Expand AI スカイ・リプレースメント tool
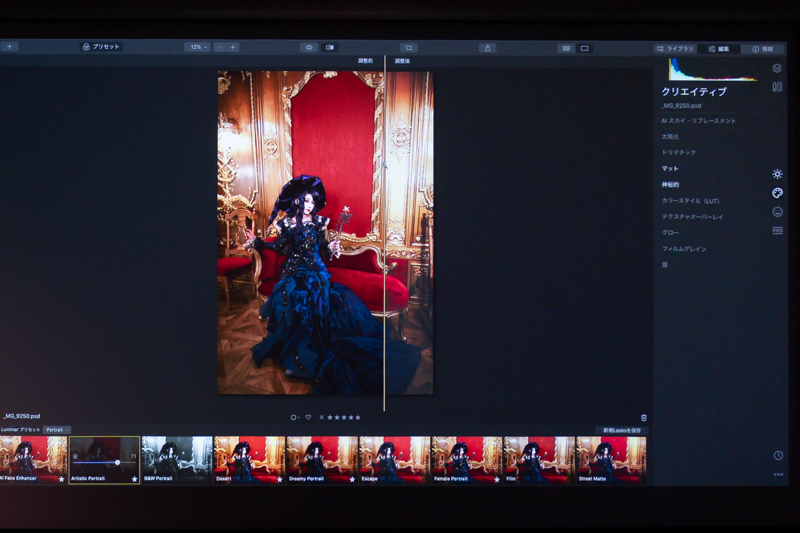The height and width of the screenshot is (533, 800). [698, 121]
